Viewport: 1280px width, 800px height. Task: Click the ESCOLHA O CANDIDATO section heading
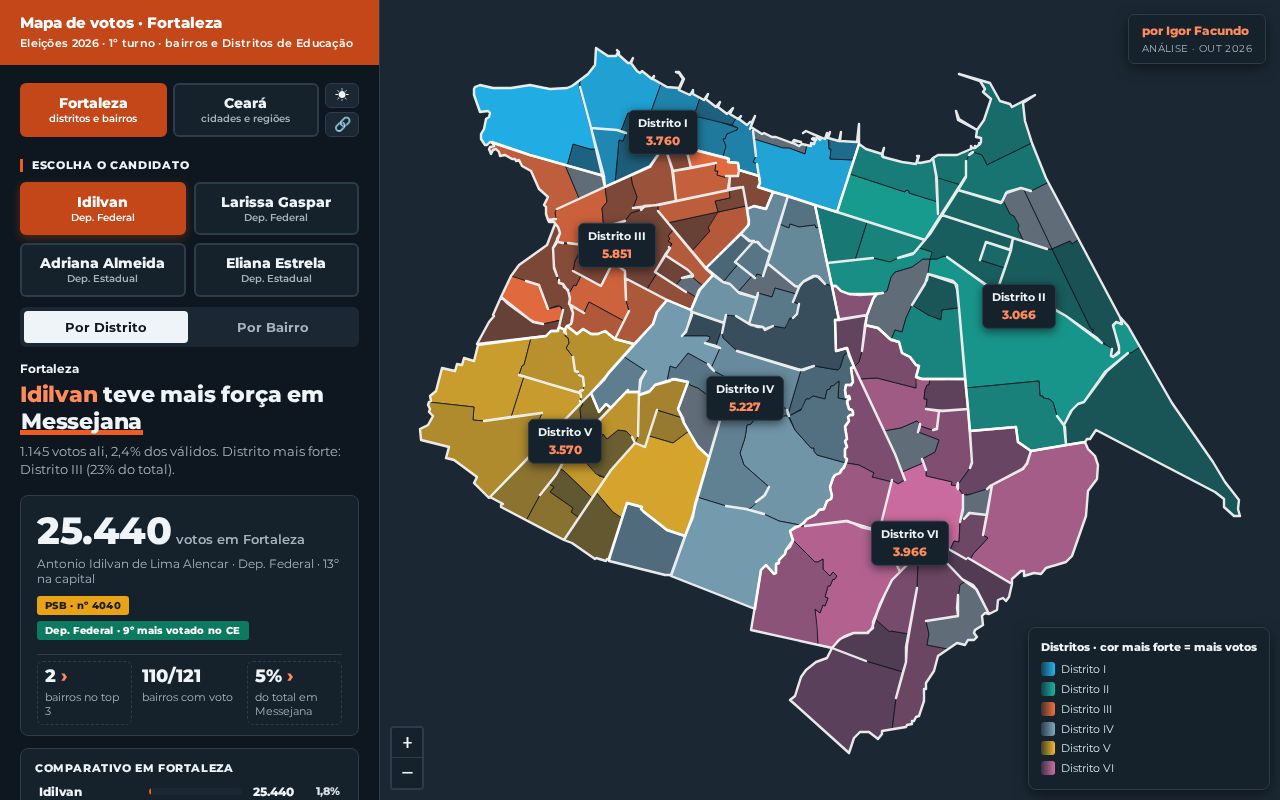[110, 165]
